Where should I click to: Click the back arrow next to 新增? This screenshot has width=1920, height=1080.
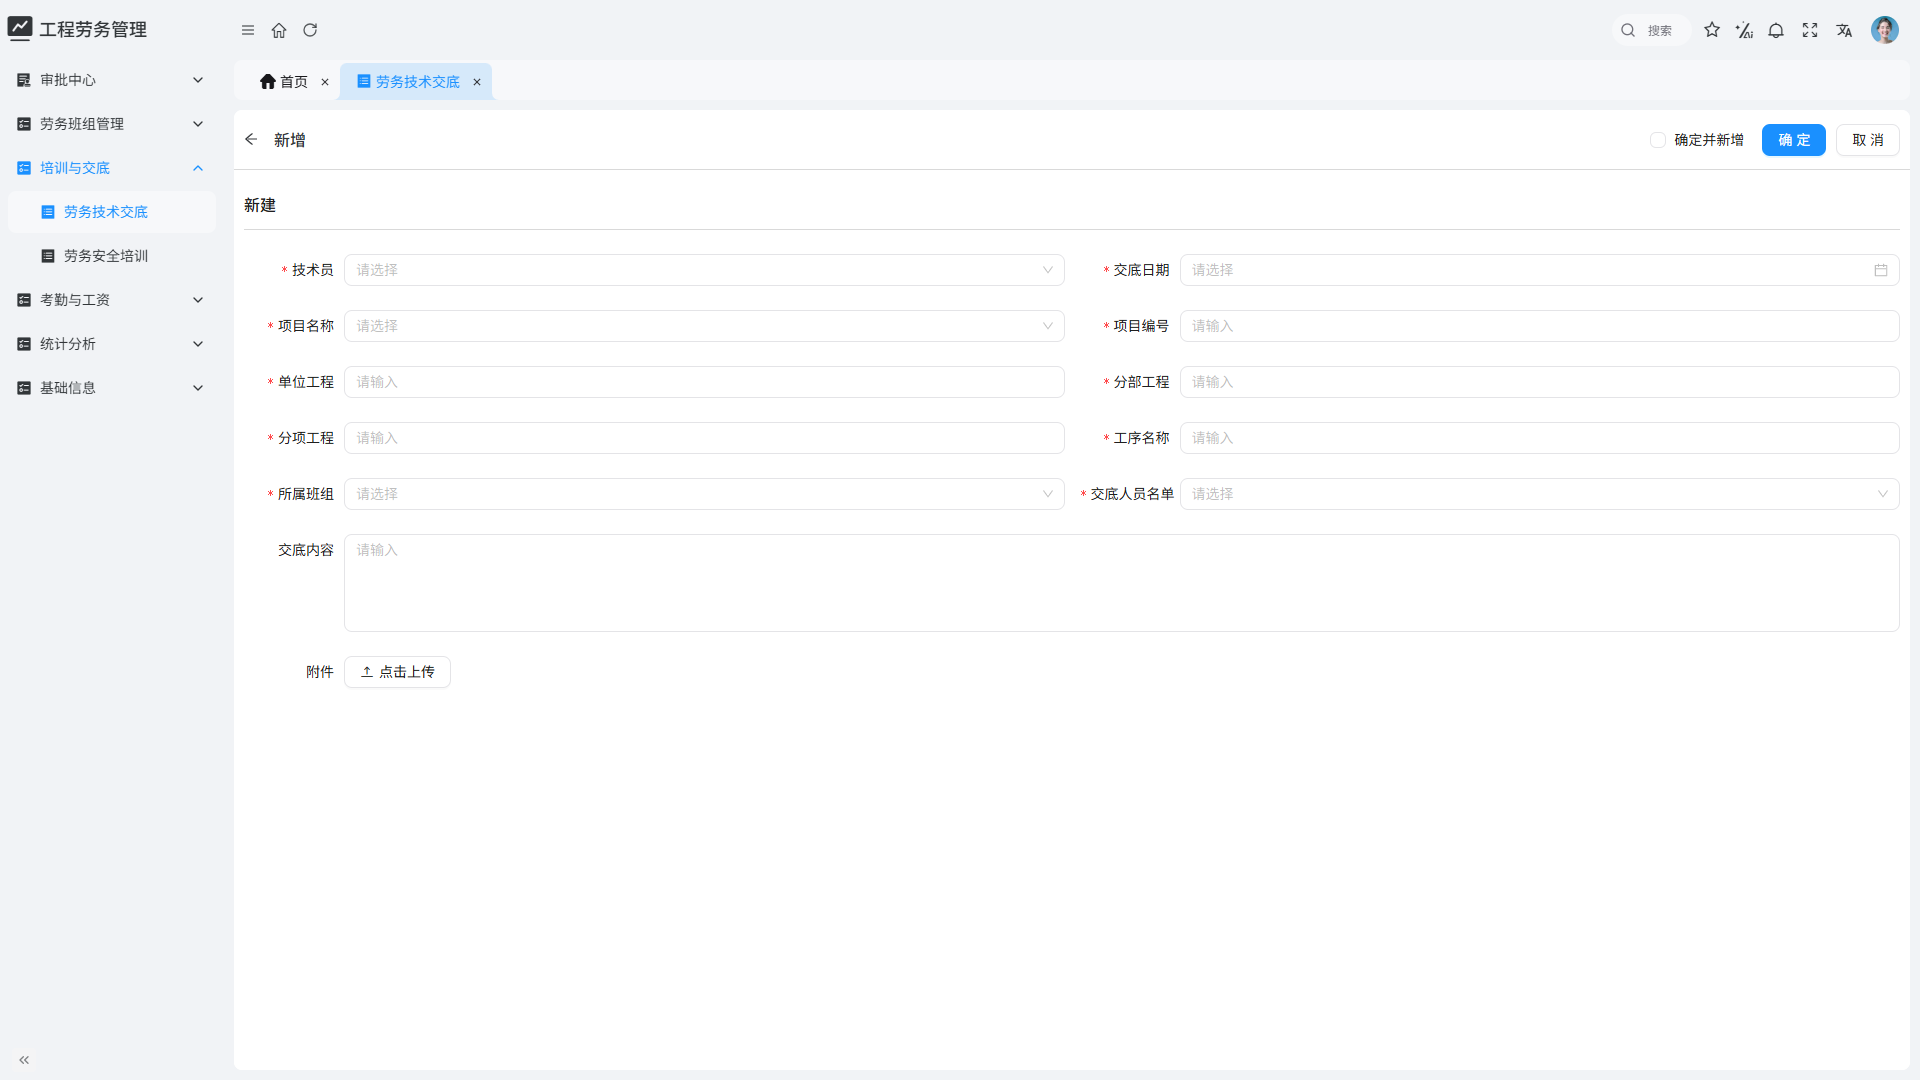coord(251,140)
